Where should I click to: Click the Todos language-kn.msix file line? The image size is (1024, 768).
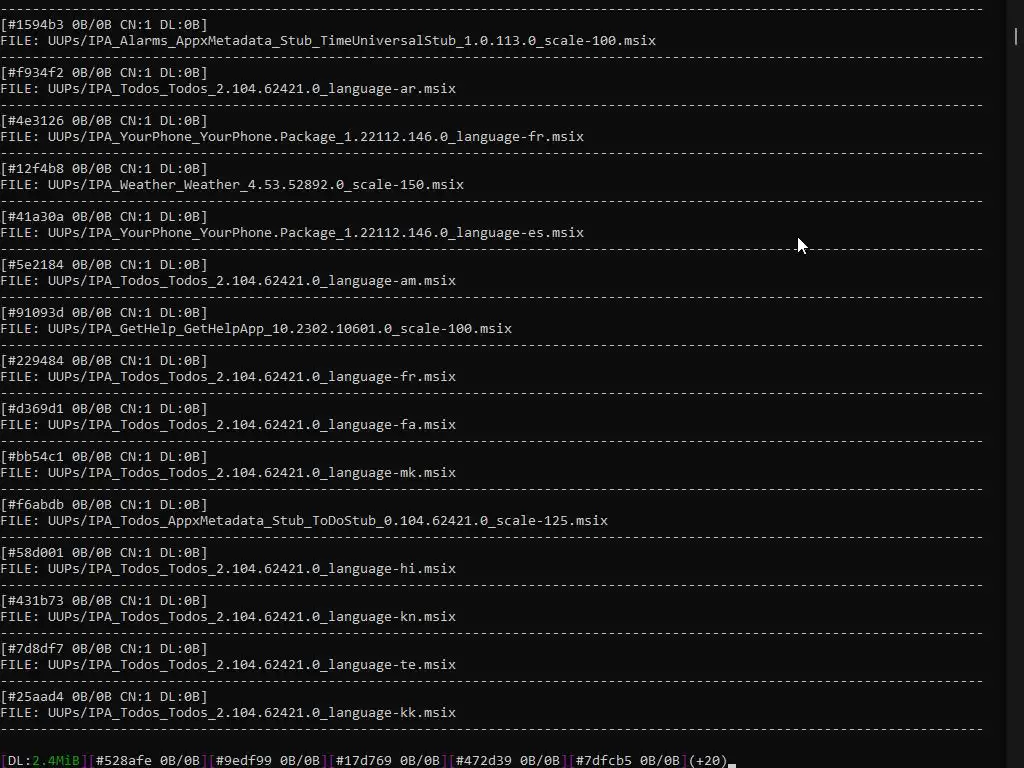(x=228, y=616)
